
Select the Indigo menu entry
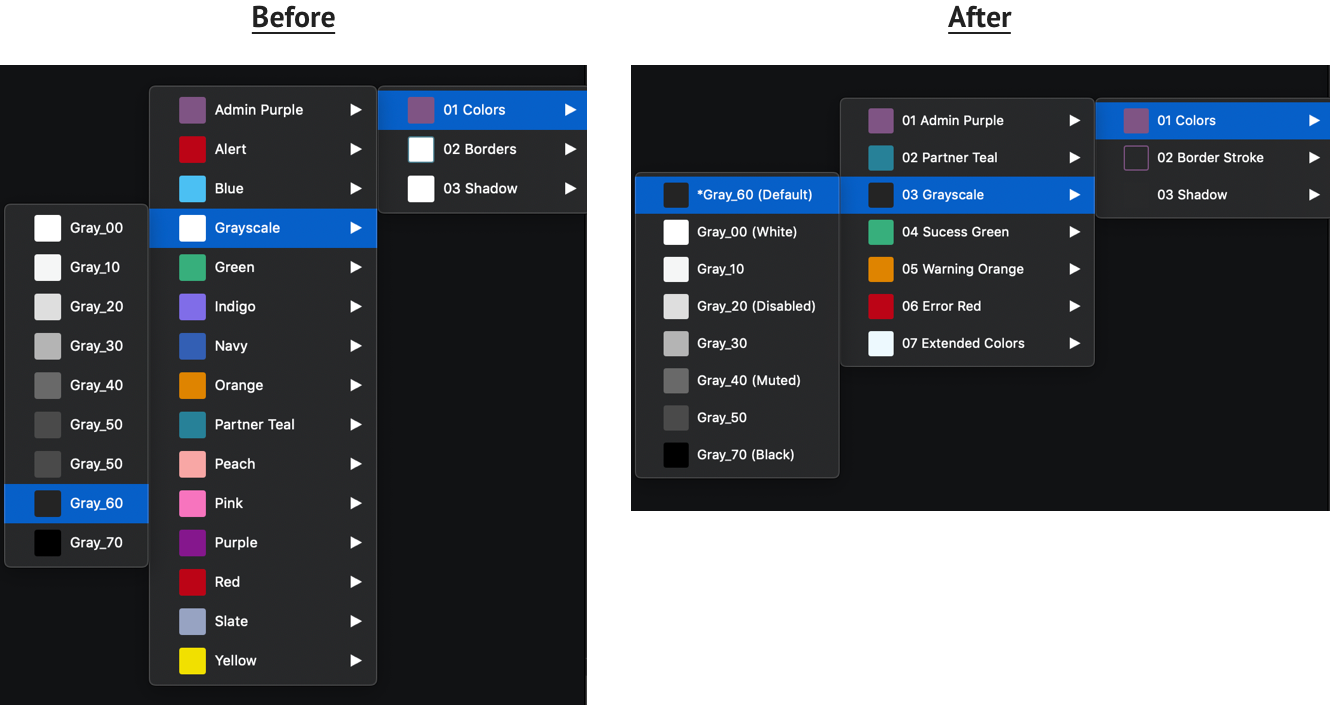pos(240,306)
